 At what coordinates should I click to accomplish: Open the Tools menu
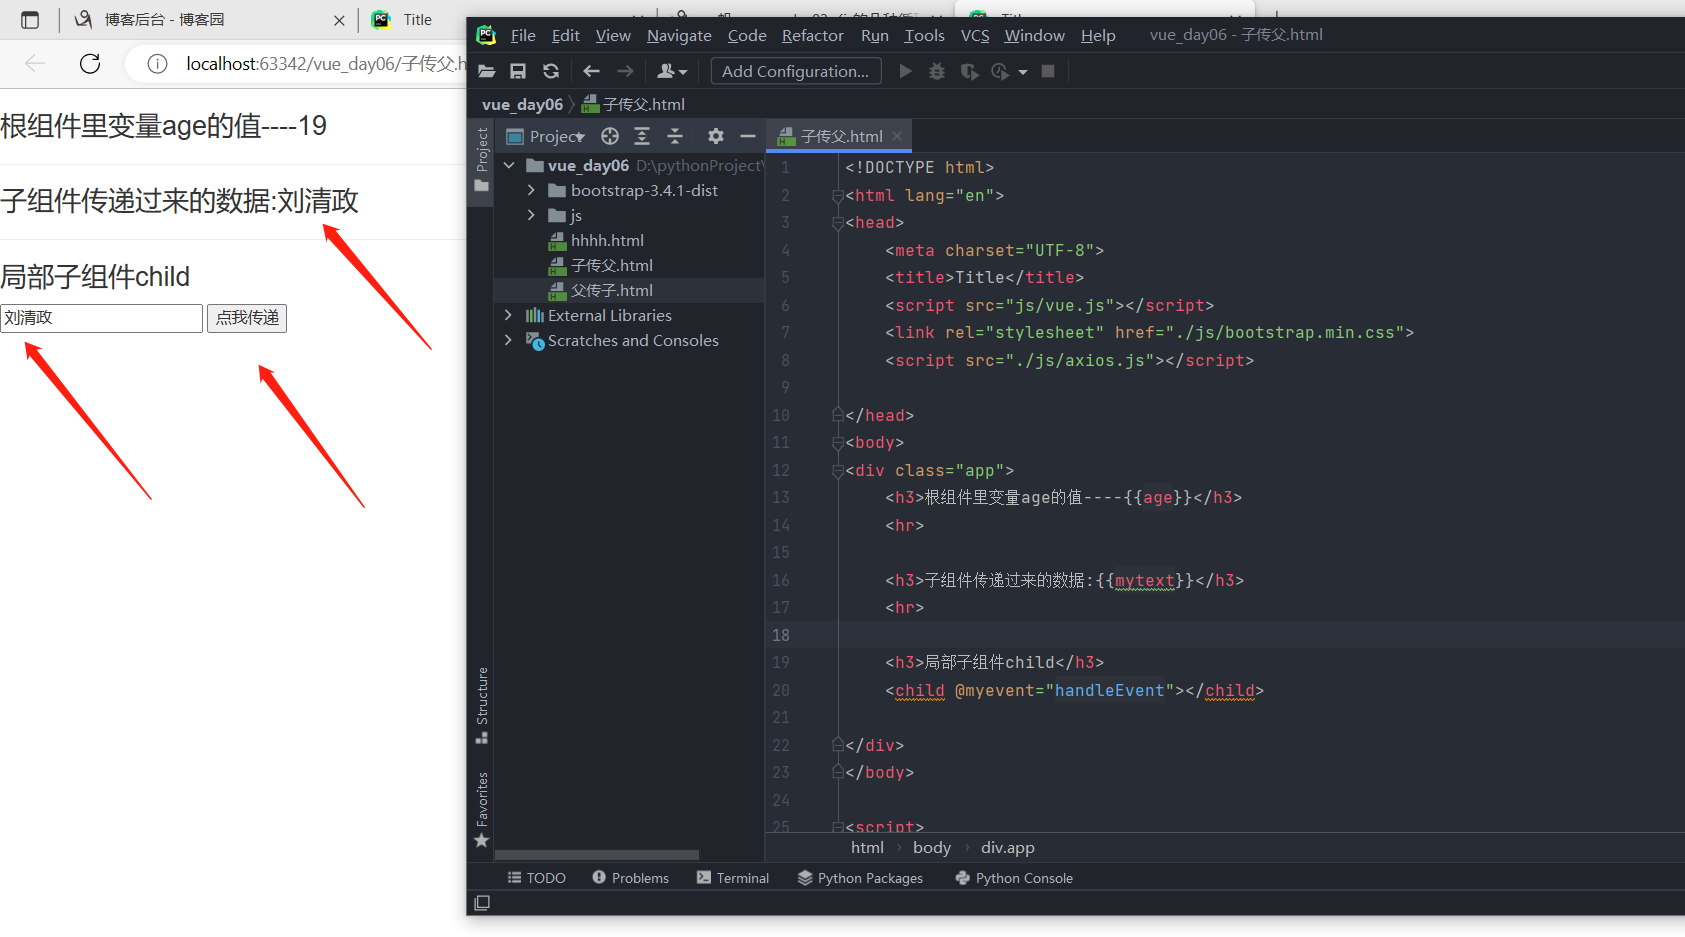924,35
